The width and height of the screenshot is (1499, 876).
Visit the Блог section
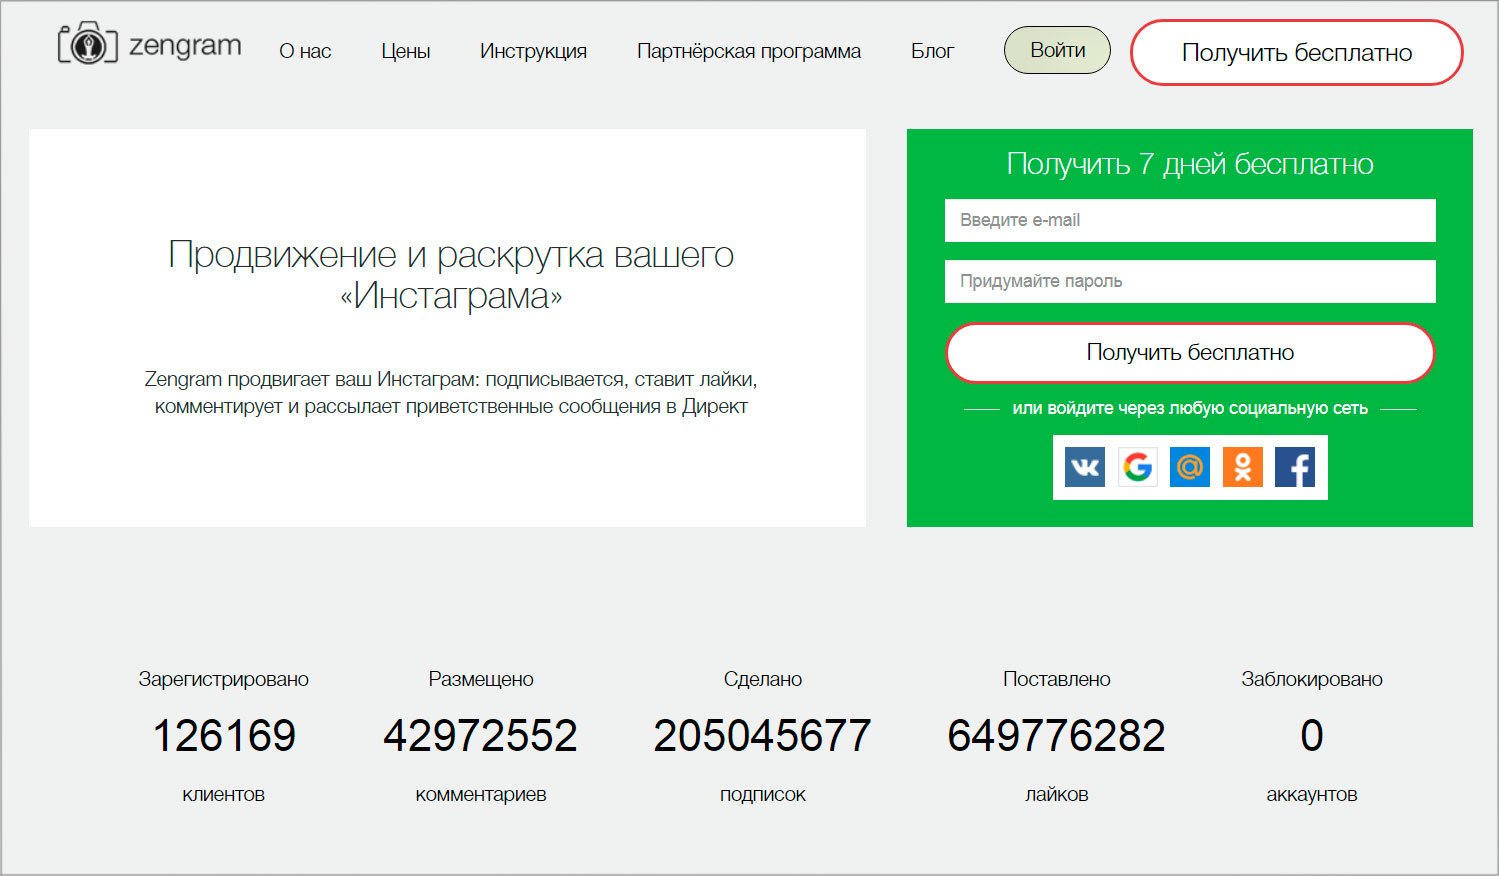[x=932, y=51]
